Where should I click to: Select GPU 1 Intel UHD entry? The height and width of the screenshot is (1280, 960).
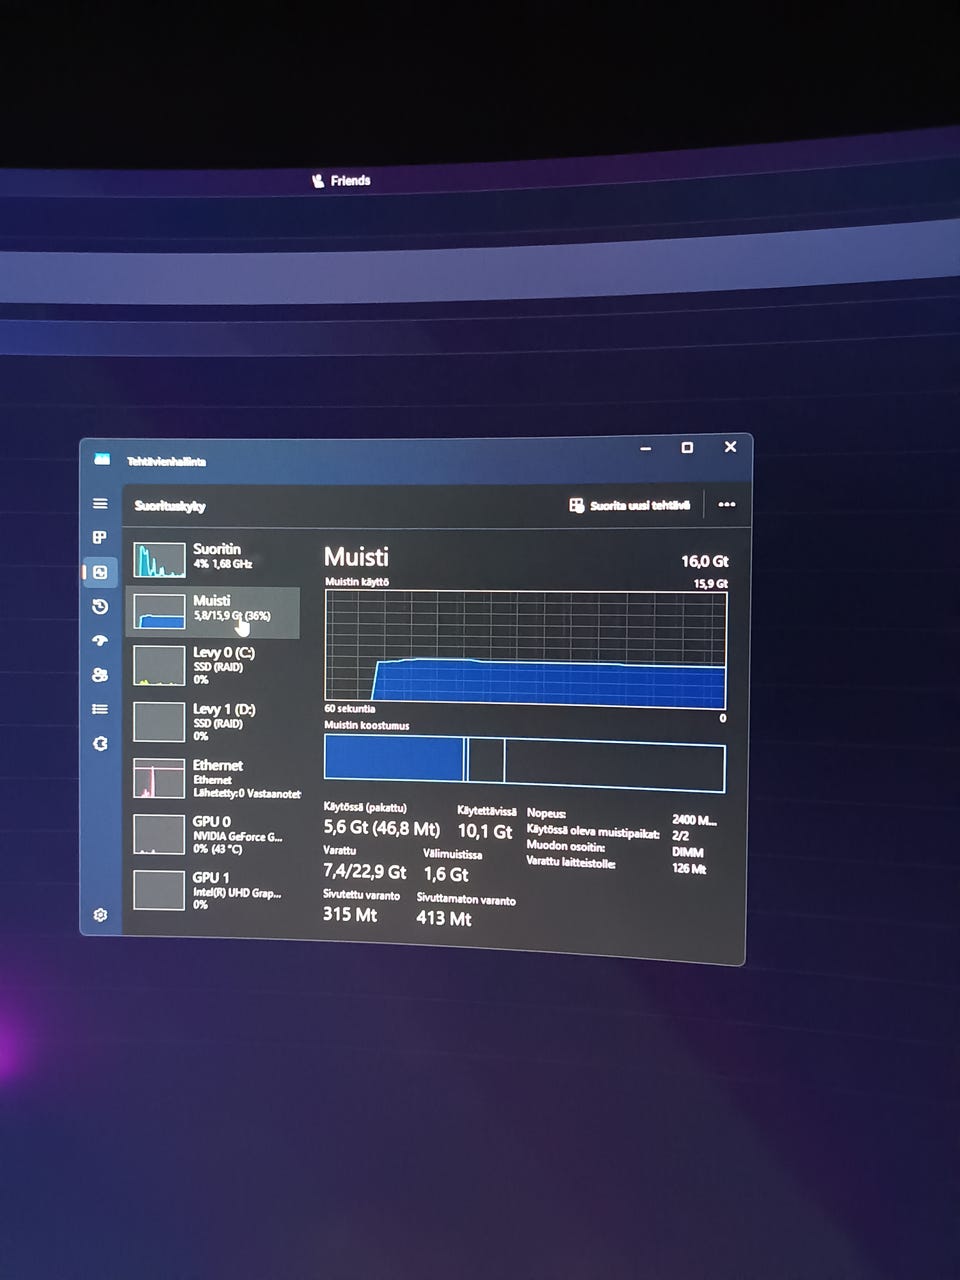click(x=214, y=889)
